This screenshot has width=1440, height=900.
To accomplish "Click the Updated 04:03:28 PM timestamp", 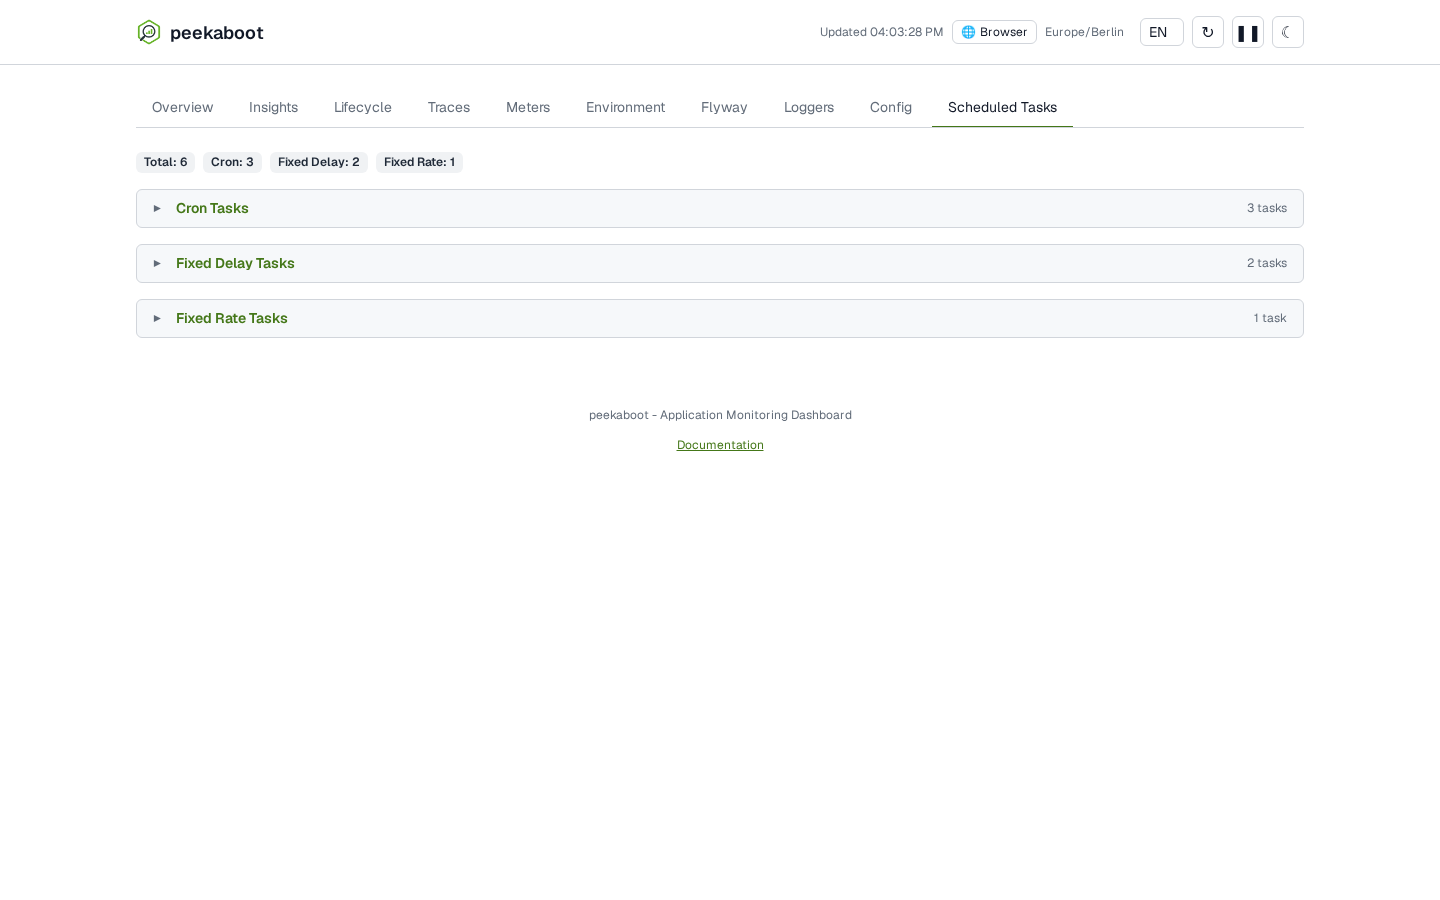I will pos(881,32).
